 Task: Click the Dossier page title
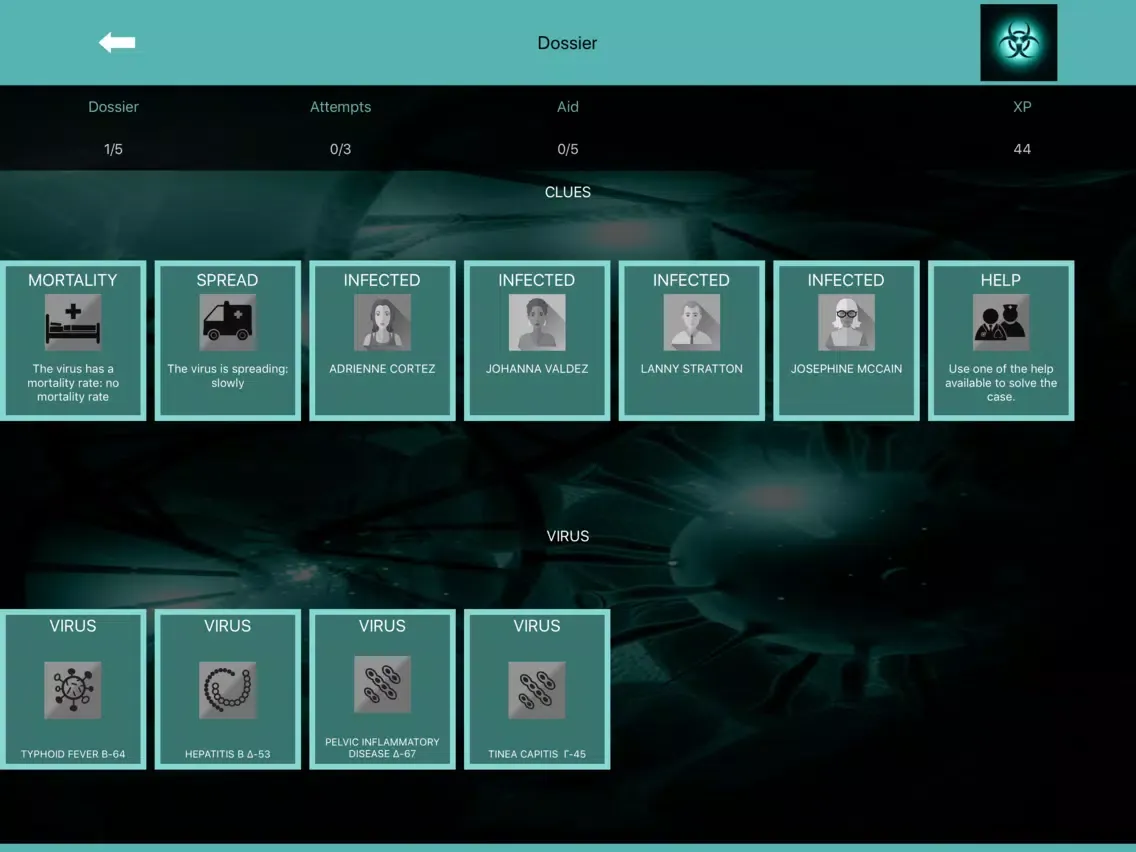point(567,43)
